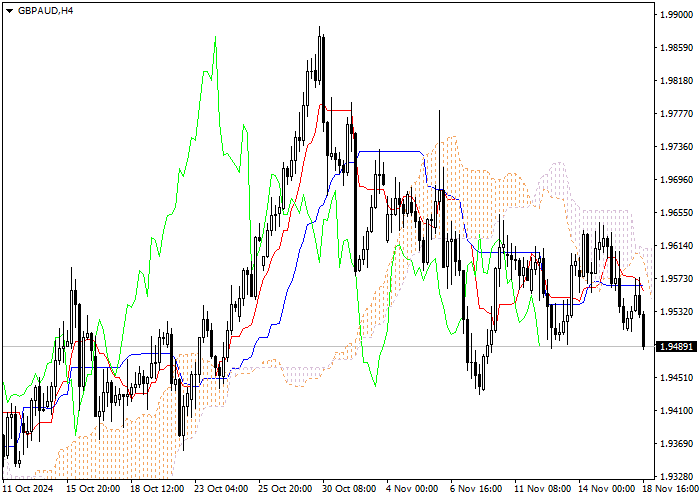Click the 15 Oct 20:00 time label
This screenshot has width=700, height=500.
(93, 489)
